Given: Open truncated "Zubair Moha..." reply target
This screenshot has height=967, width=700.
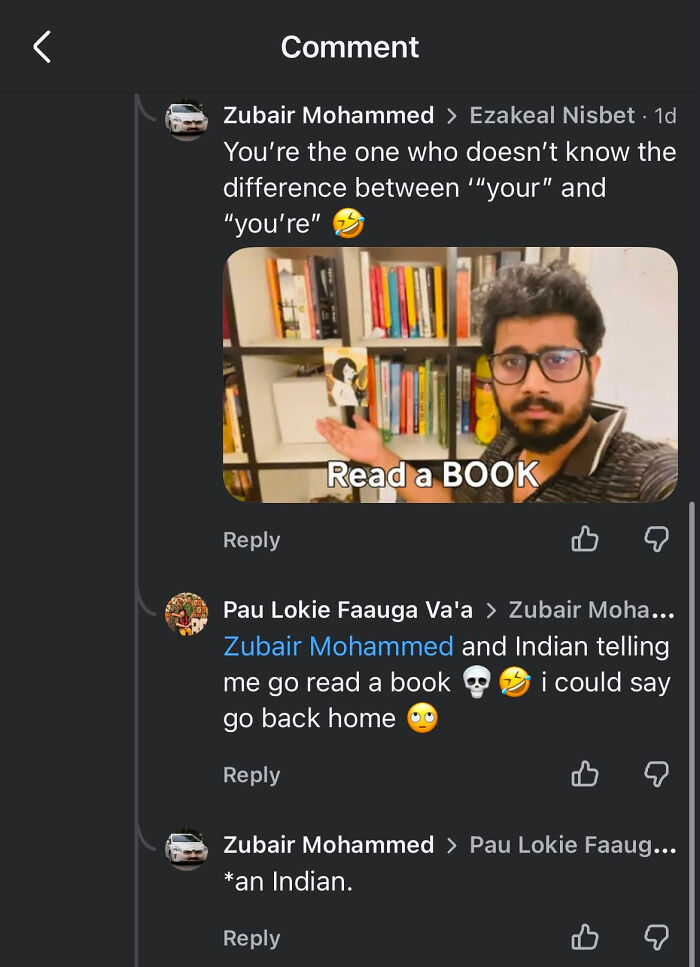Looking at the screenshot, I should (592, 610).
